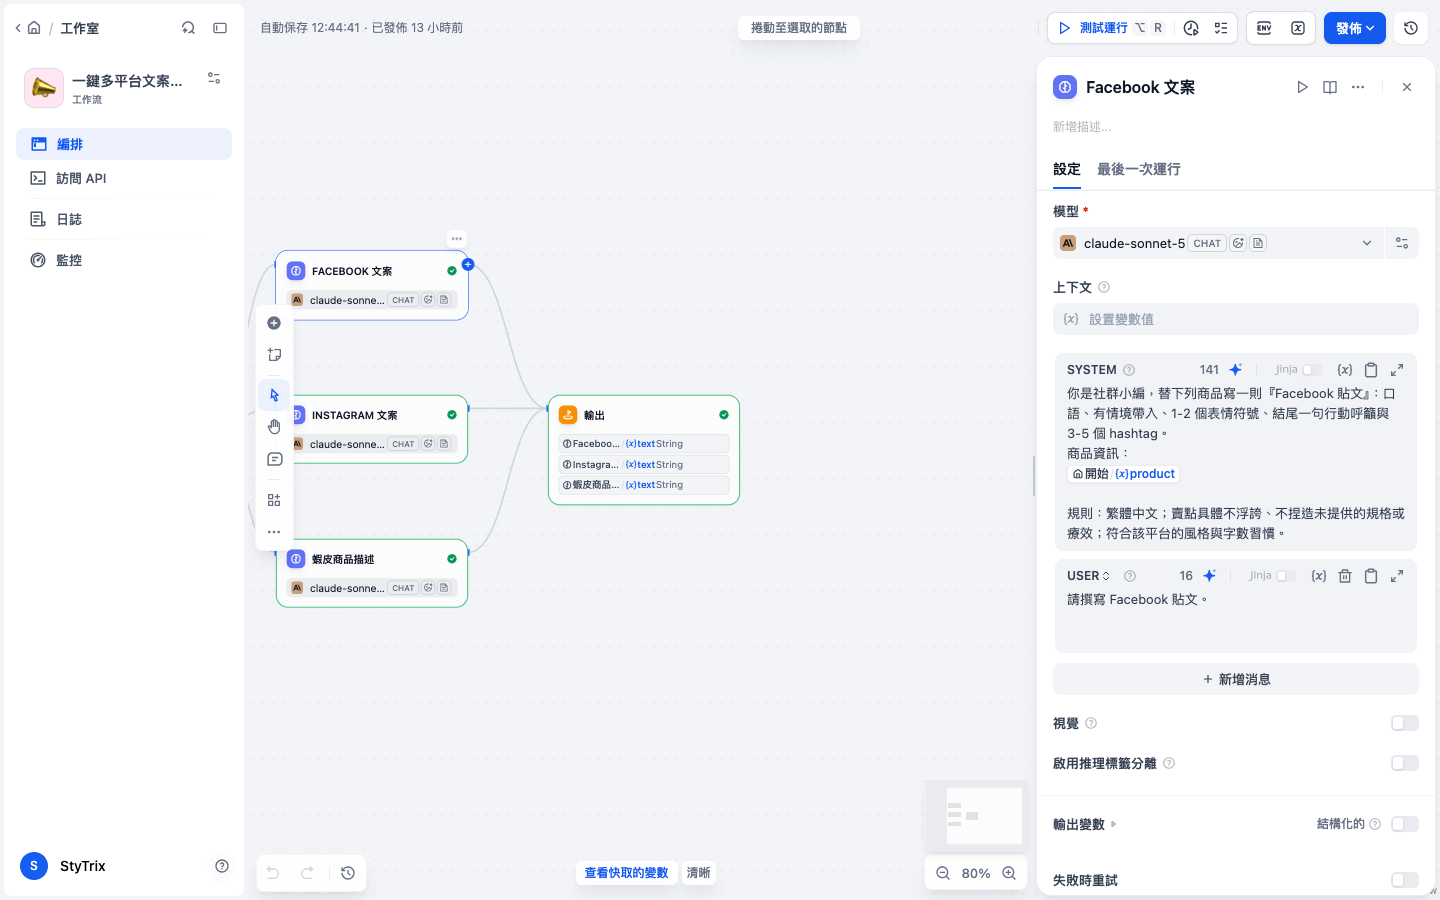Insert variable in SYSTEM prompt
The width and height of the screenshot is (1440, 900).
[1345, 369]
